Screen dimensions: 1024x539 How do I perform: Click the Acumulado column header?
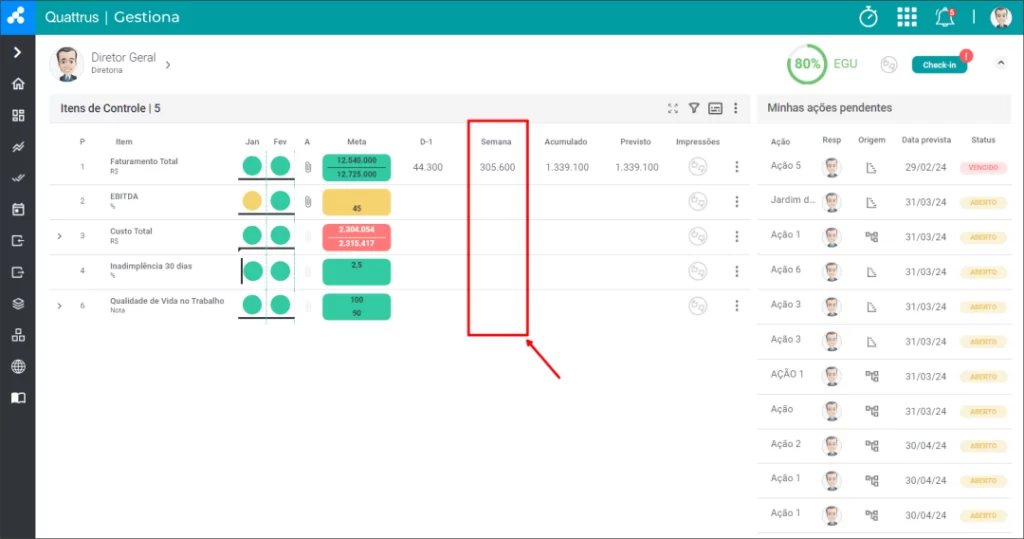click(x=566, y=142)
